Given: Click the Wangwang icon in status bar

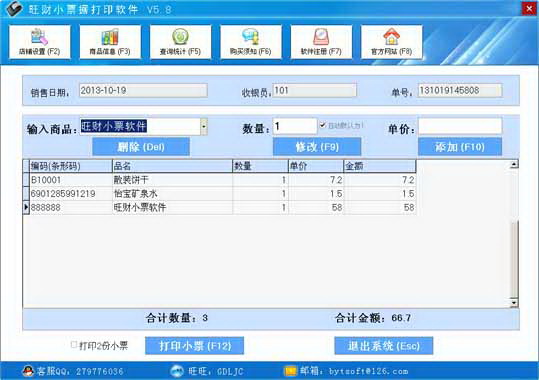Looking at the screenshot, I should coord(177,371).
